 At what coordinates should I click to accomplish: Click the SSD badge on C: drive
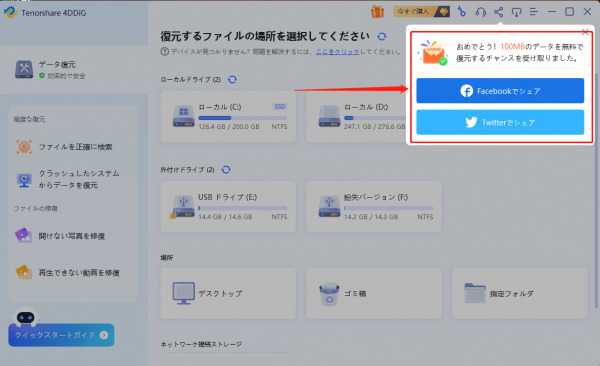pyautogui.click(x=280, y=106)
